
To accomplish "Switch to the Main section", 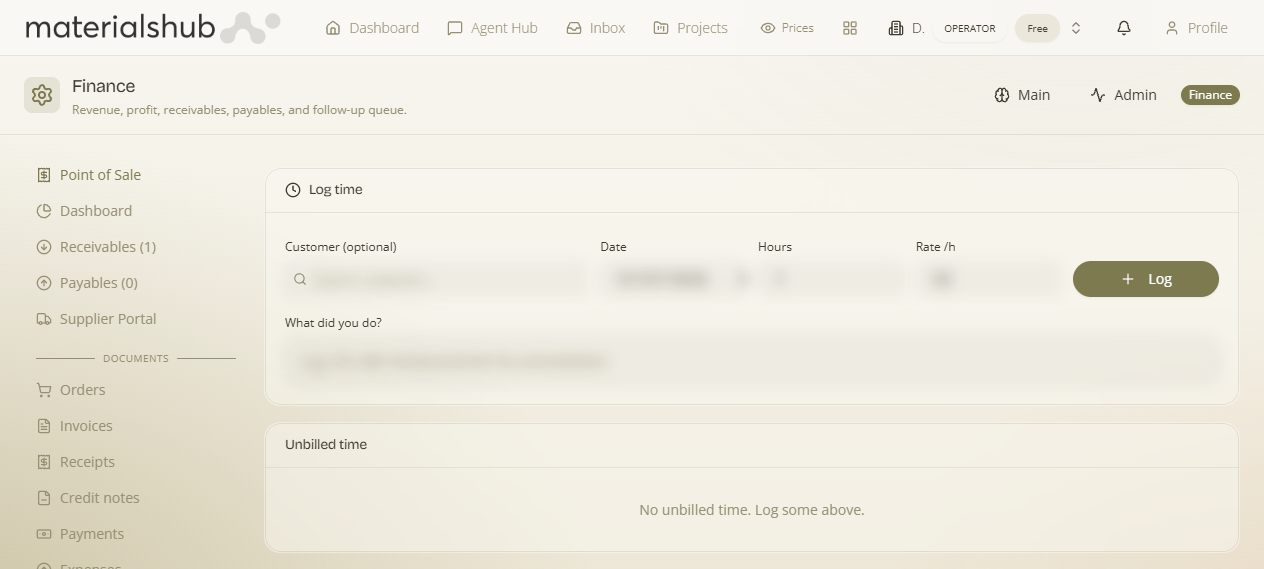I will 1022,95.
